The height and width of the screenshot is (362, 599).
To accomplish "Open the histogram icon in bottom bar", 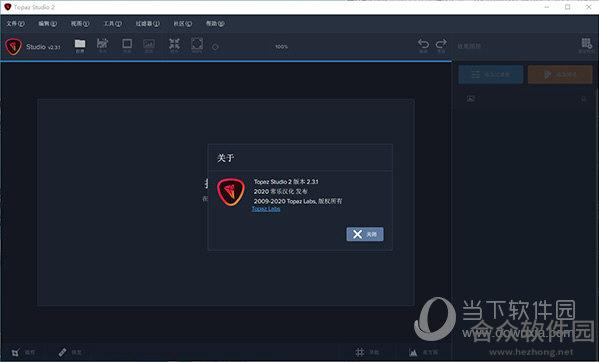I will 413,352.
